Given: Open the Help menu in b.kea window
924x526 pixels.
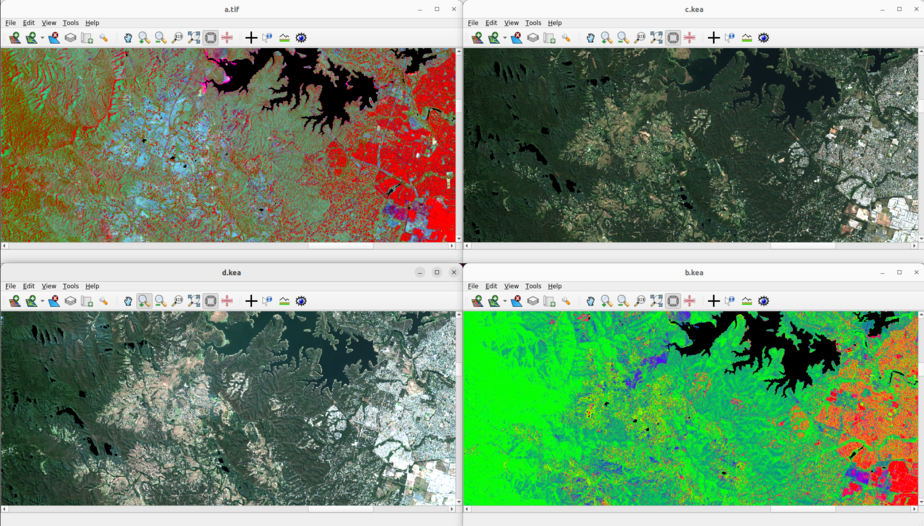Looking at the screenshot, I should pyautogui.click(x=555, y=286).
